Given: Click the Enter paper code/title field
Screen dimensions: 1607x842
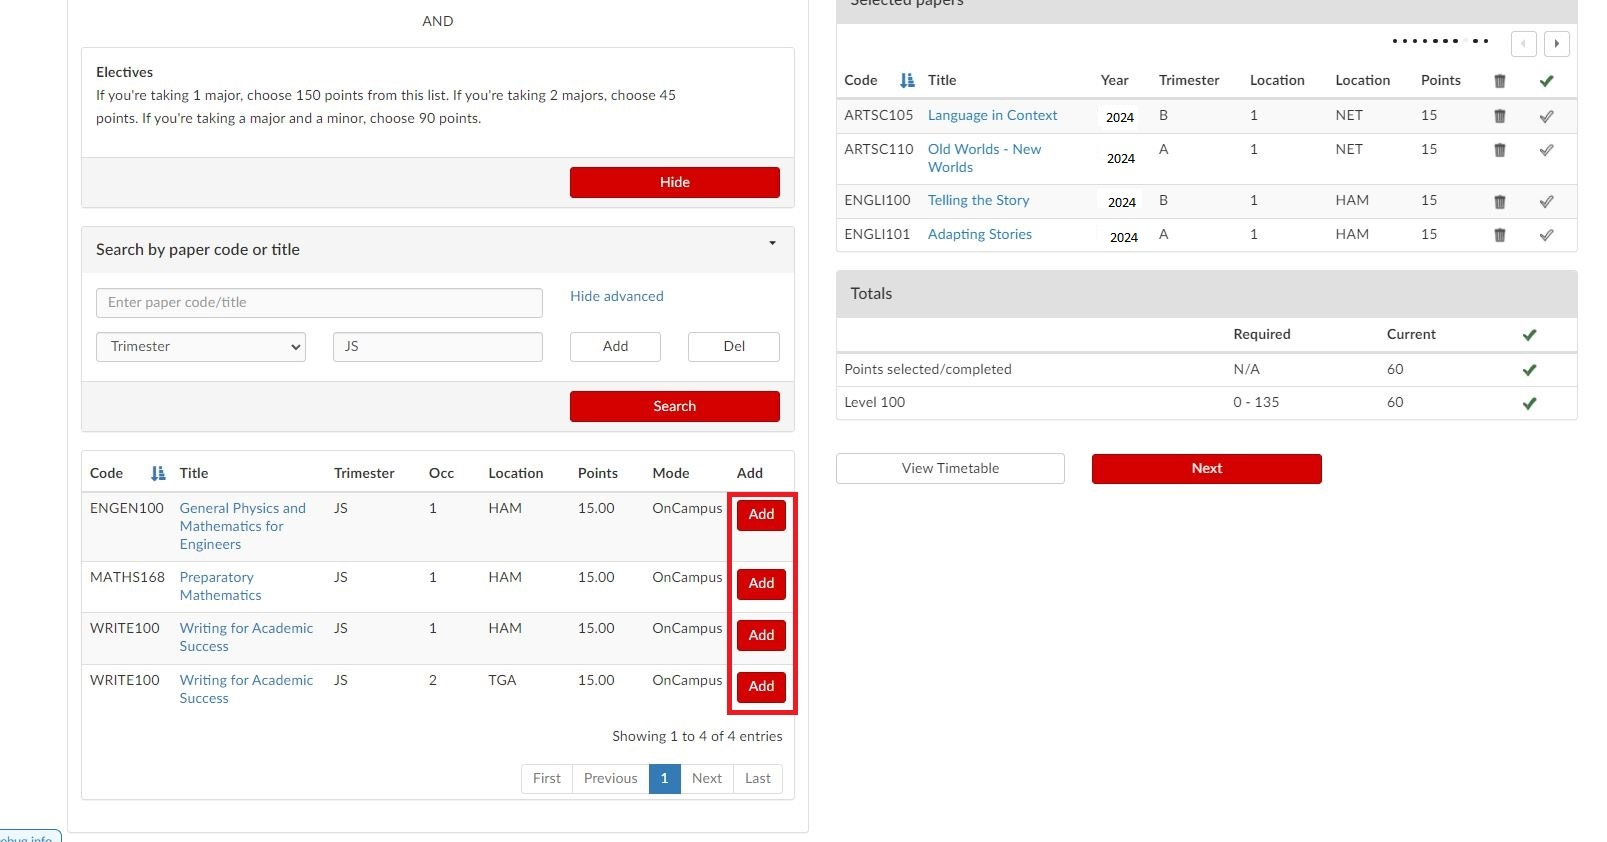Looking at the screenshot, I should point(319,303).
